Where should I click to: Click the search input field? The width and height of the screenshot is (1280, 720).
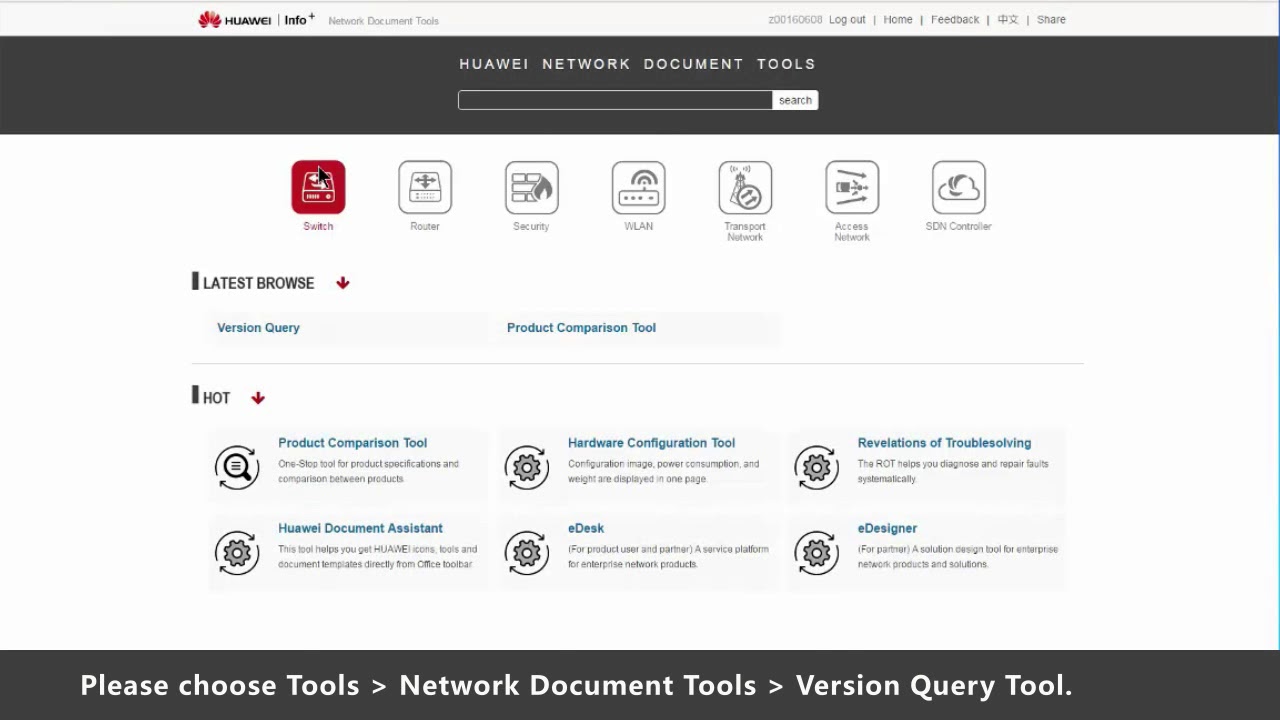coord(615,100)
